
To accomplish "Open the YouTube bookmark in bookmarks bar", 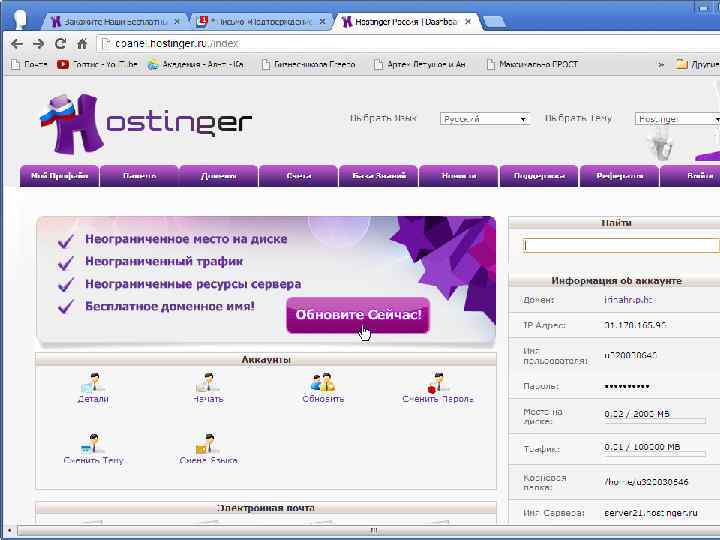I will point(97,65).
